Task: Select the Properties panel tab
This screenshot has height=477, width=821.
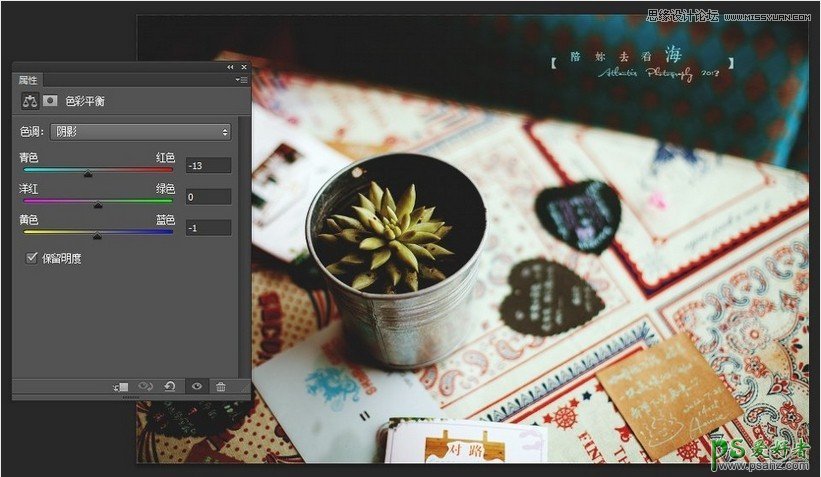Action: (x=28, y=79)
